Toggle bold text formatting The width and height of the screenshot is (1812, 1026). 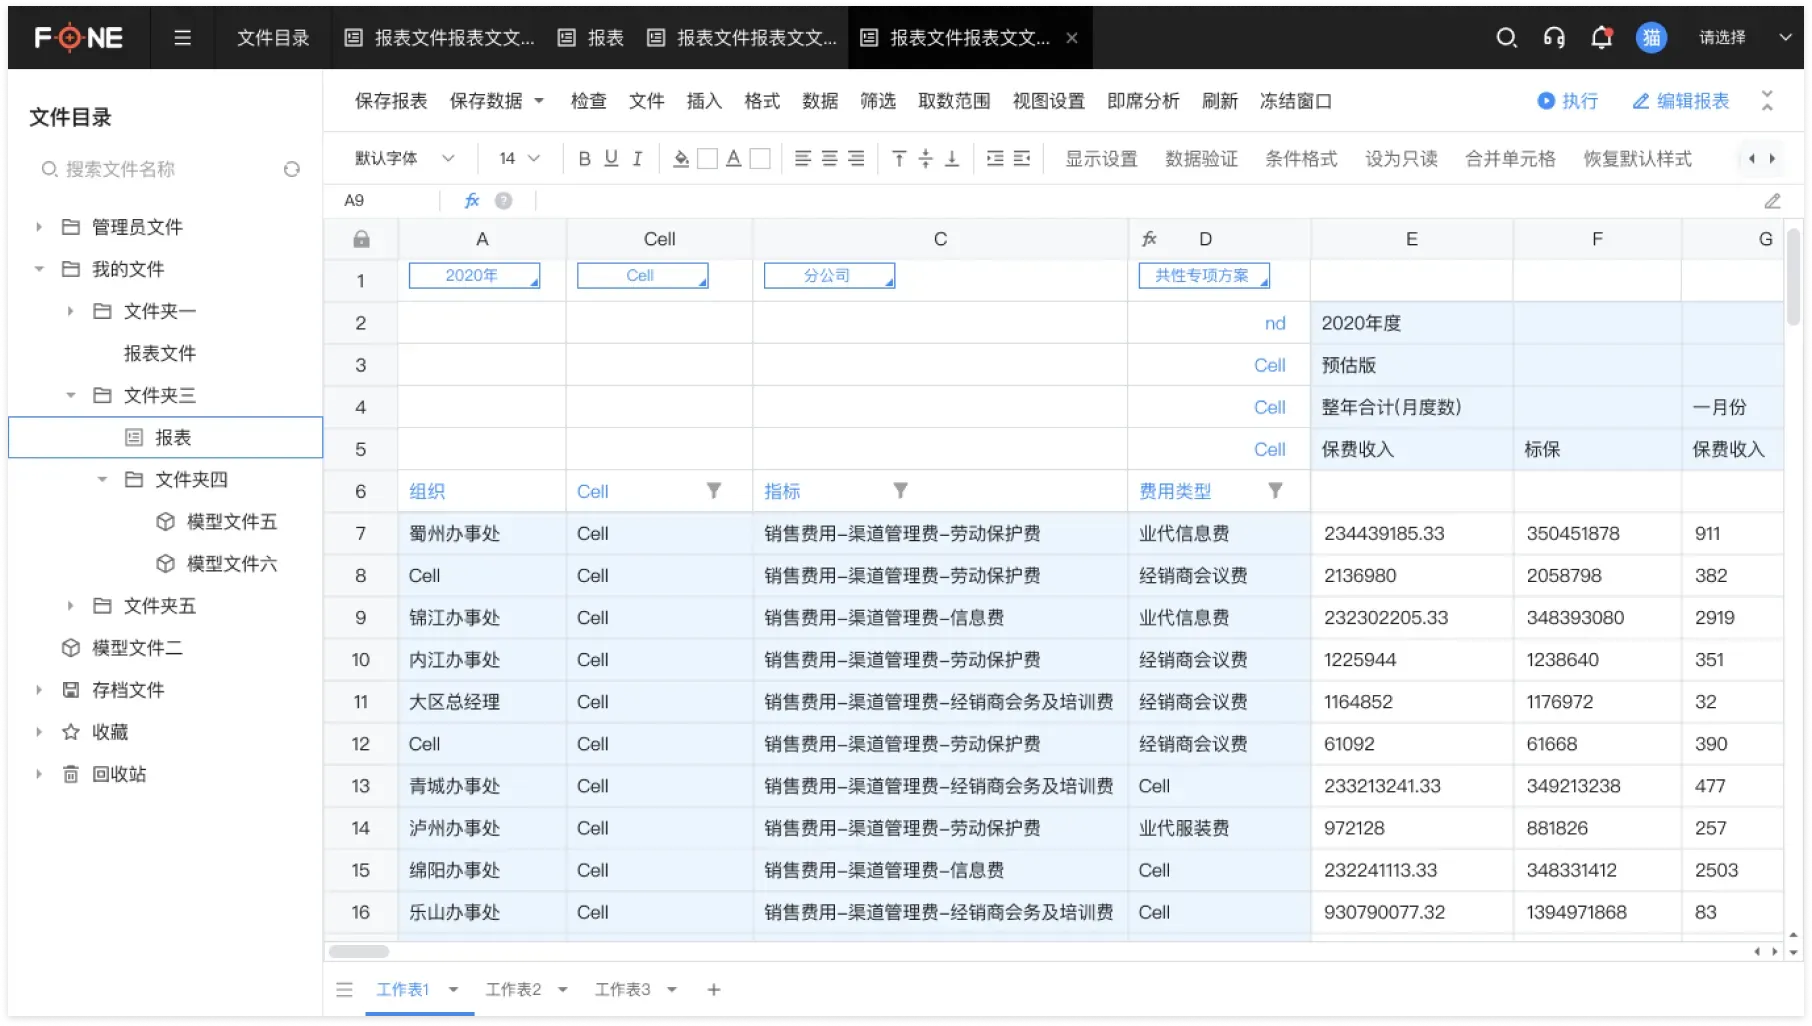click(584, 159)
